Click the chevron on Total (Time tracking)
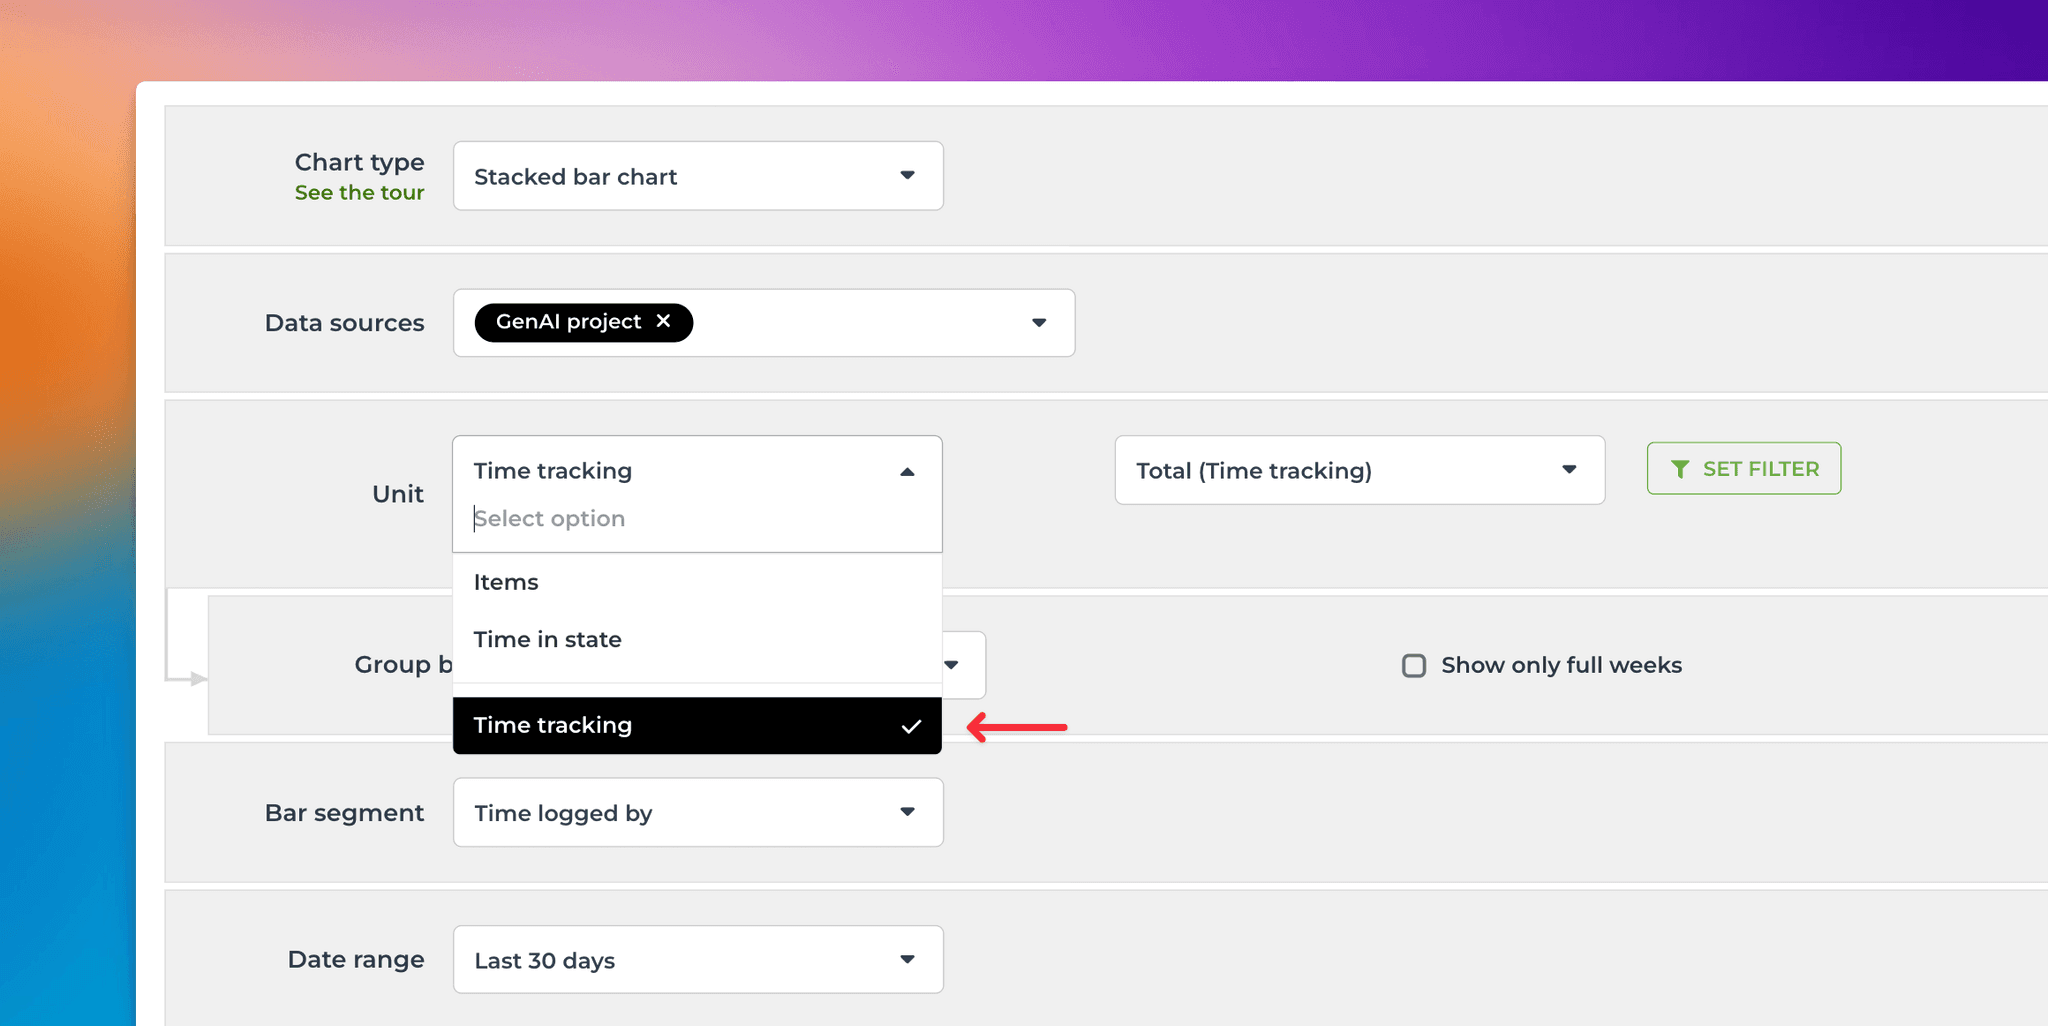Screen dimensions: 2048x1026 (x=1569, y=470)
